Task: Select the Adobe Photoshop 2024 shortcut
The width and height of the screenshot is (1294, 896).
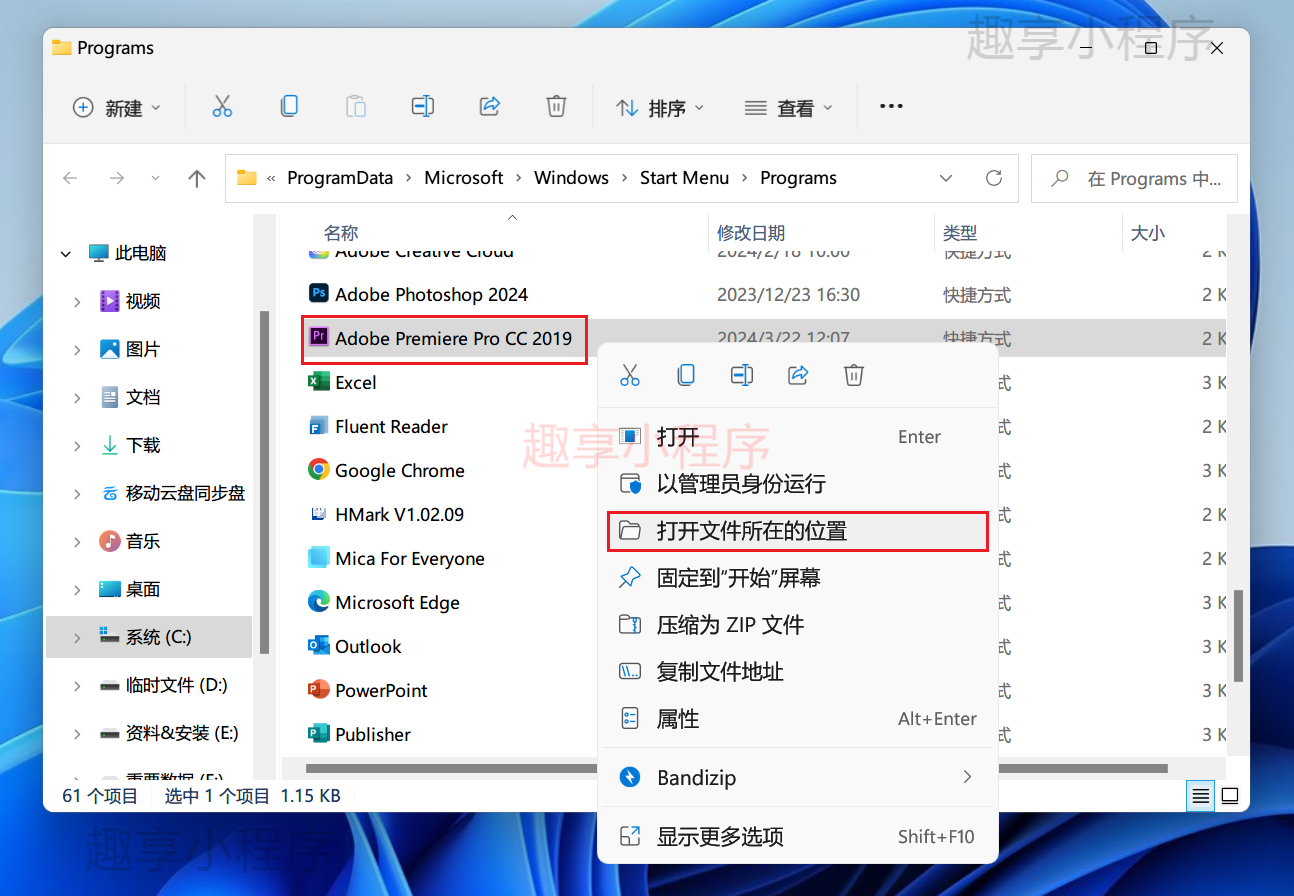Action: (431, 294)
